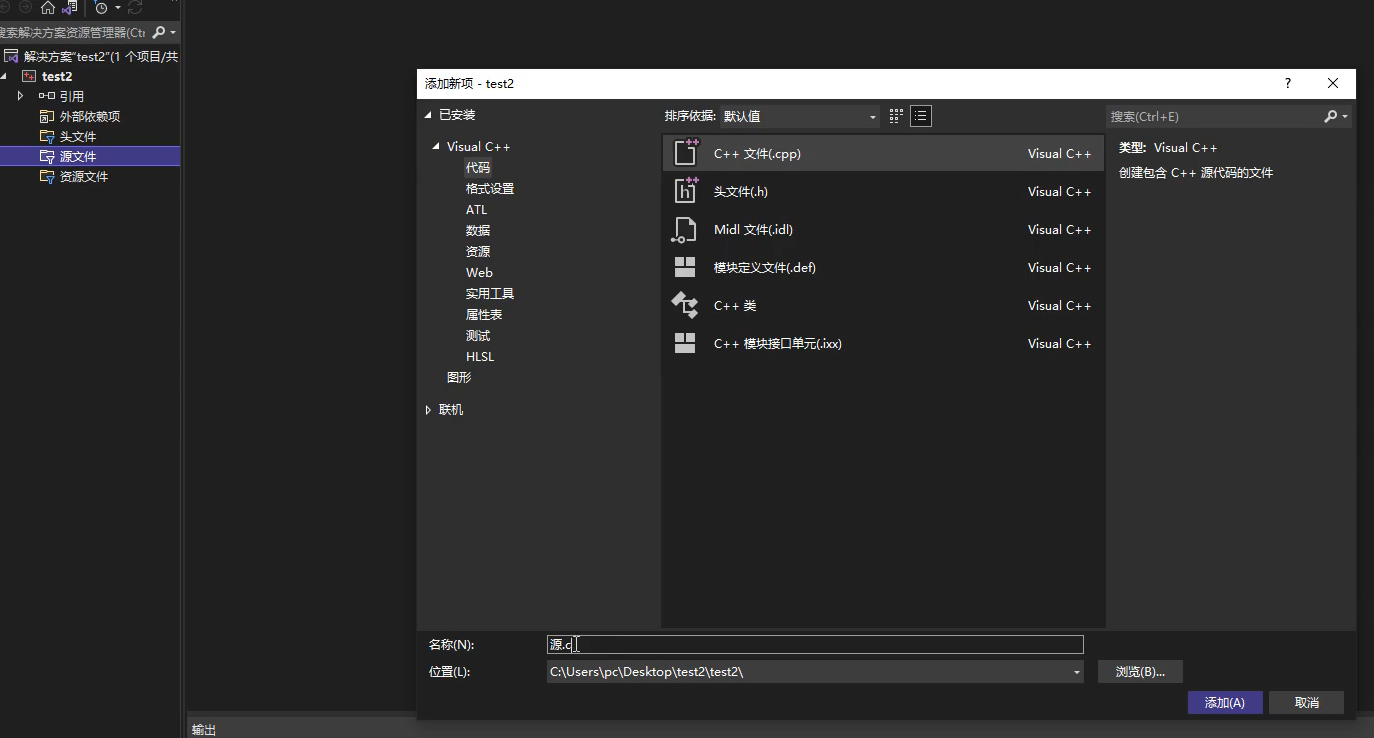Select the C++ 模块接口单元(.ixx) icon
Screen dimensions: 1374x738
coord(685,343)
